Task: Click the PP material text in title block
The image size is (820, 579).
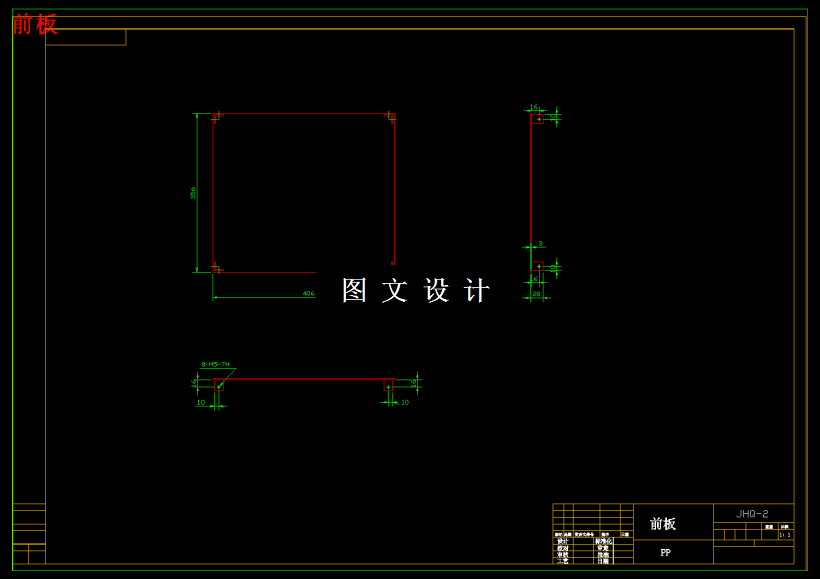Action: tap(665, 552)
